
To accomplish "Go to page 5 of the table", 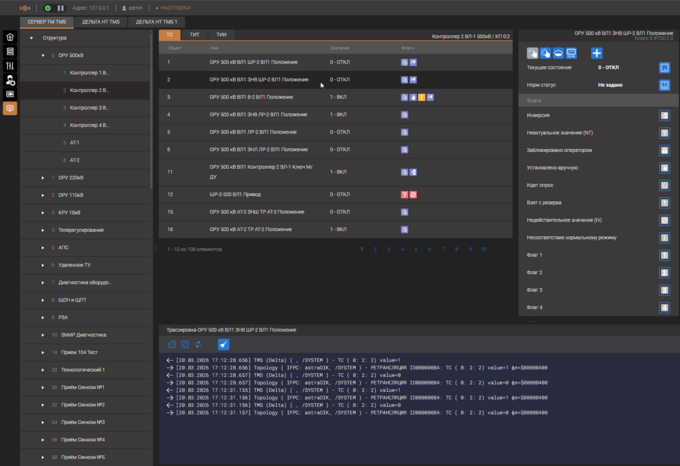I will (415, 249).
